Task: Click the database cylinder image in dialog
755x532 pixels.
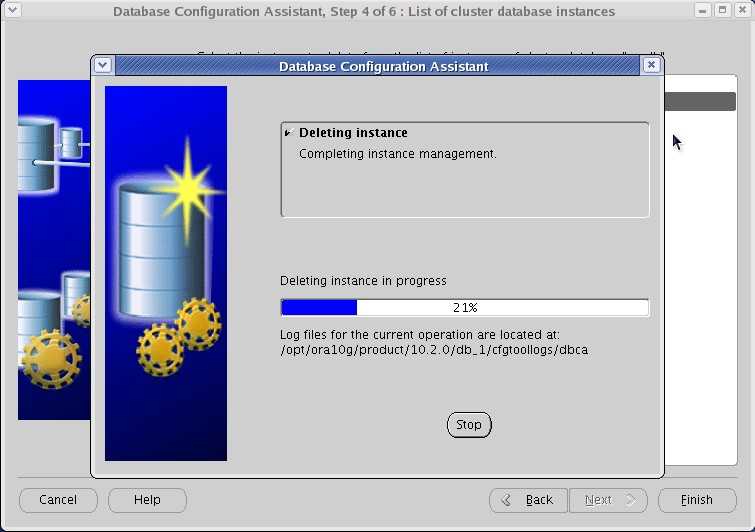Action: point(166,273)
